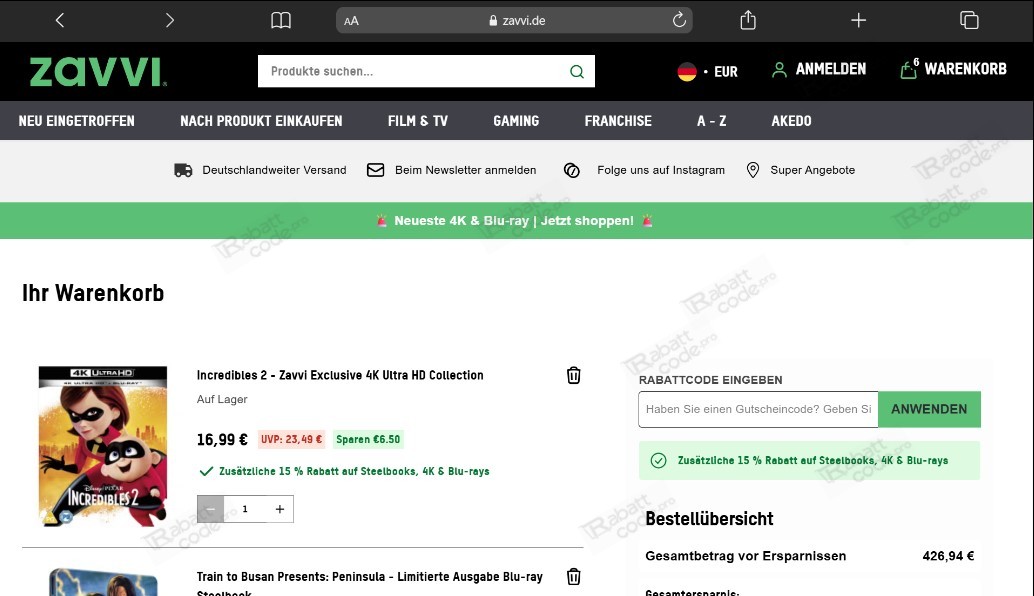The width and height of the screenshot is (1034, 596).
Task: Click 15 % Rabatt offer text under Incredibles 2
Action: coord(354,471)
